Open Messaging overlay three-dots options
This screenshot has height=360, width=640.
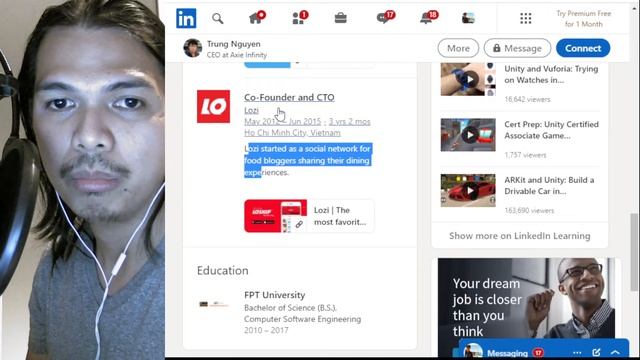click(577, 353)
